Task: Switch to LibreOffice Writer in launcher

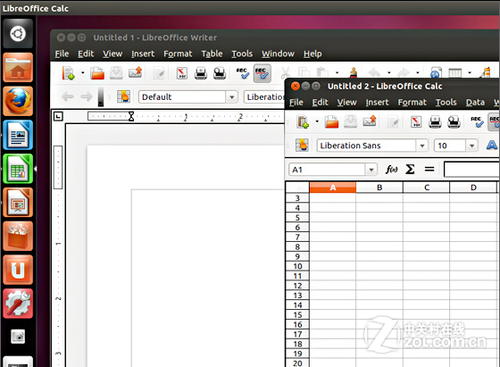Action: pos(18,135)
